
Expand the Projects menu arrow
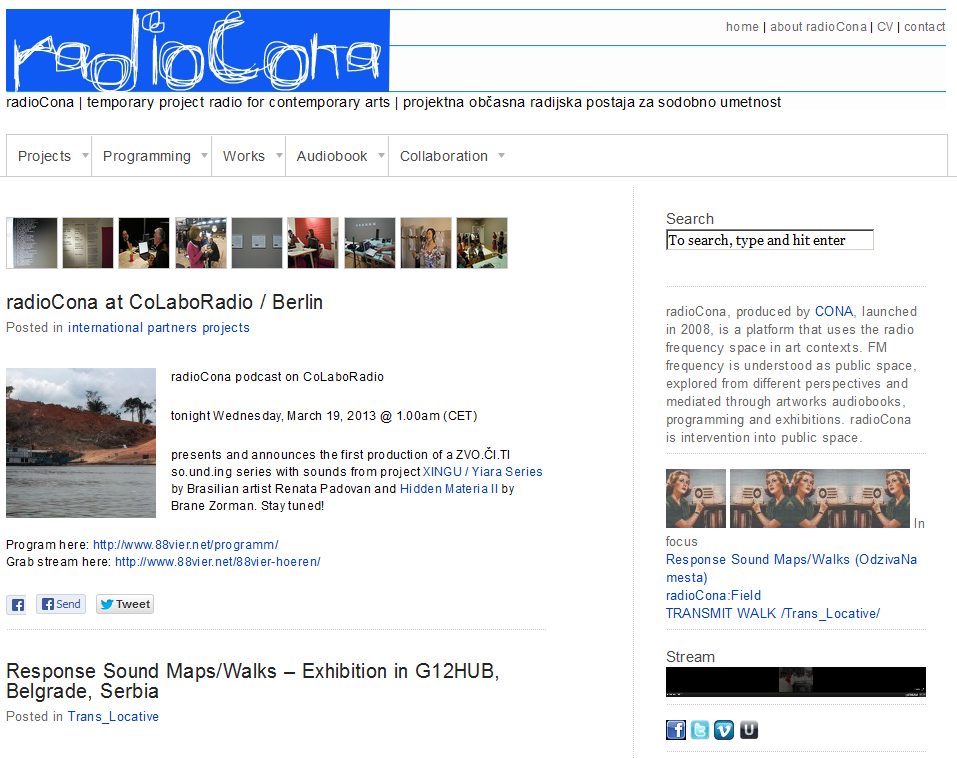coord(85,156)
